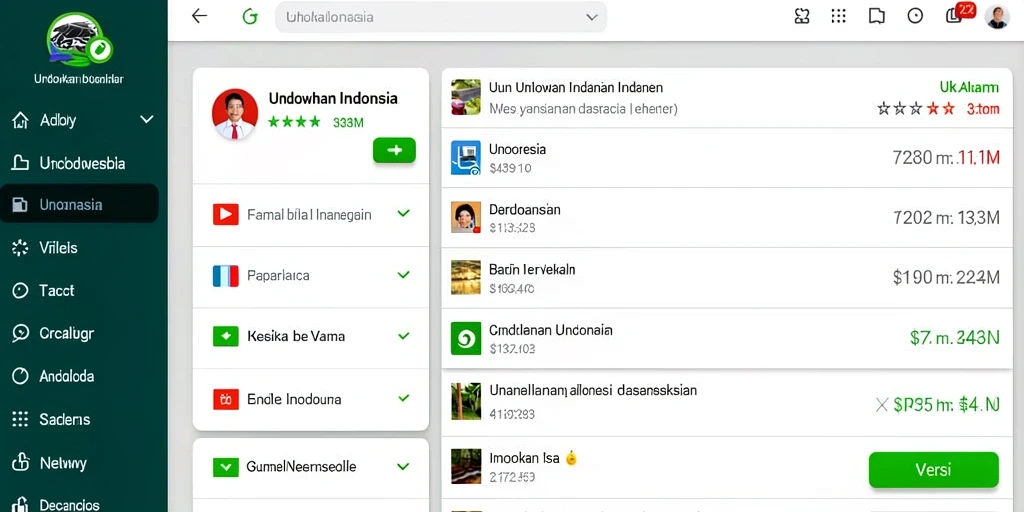
Task: Click the chat icon beside Crcalugr
Action: [x=20, y=334]
